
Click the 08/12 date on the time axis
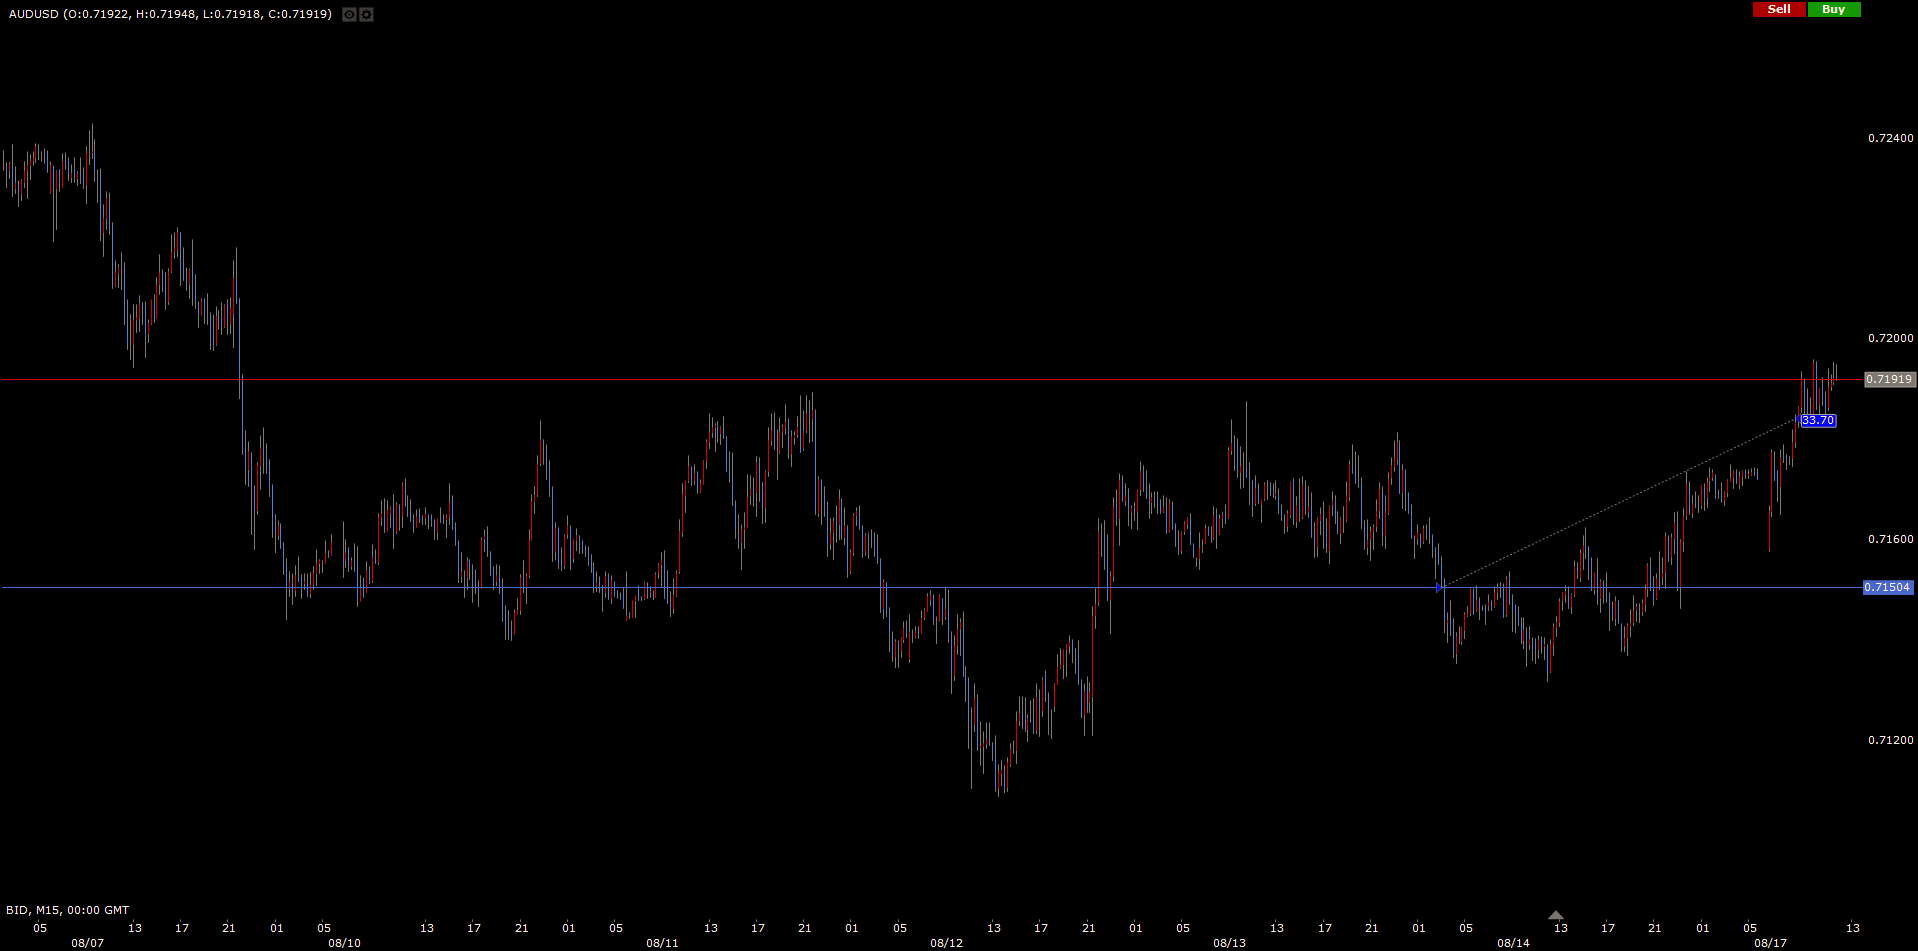pos(946,943)
